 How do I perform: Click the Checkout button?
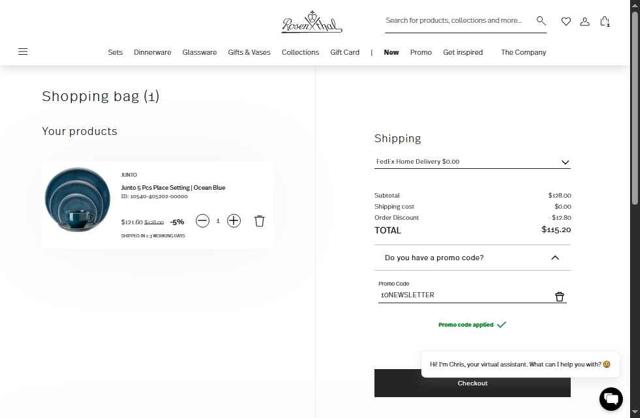coord(472,383)
